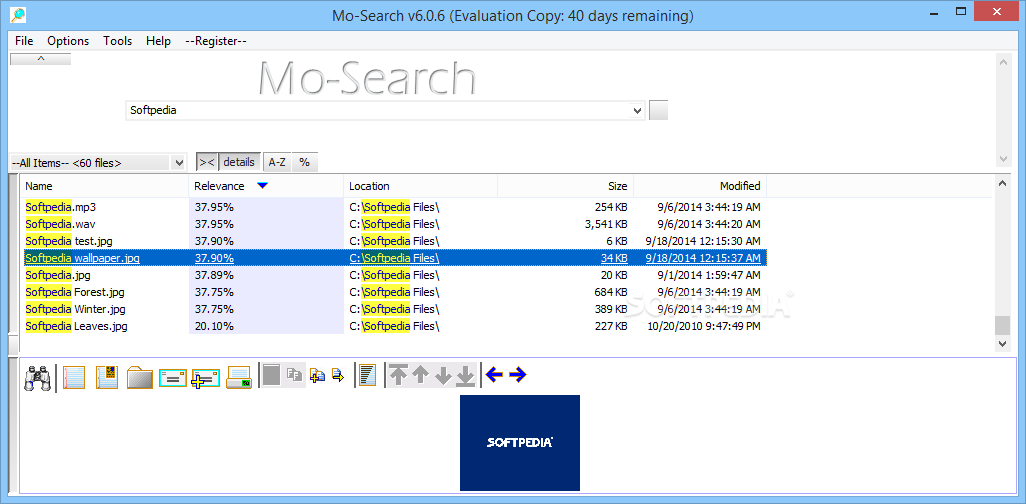Image resolution: width=1026 pixels, height=504 pixels.
Task: Sort by the Modified column header
Action: click(700, 186)
